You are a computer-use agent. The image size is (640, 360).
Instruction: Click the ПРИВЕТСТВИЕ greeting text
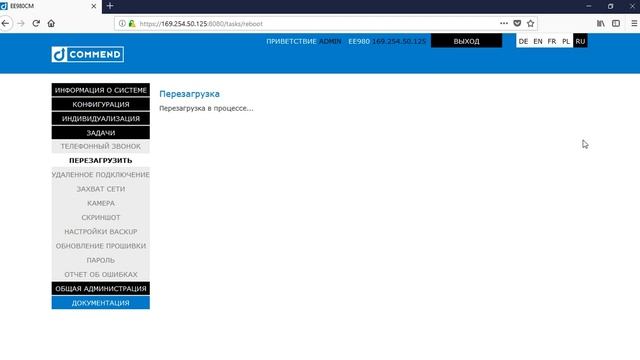coord(291,41)
